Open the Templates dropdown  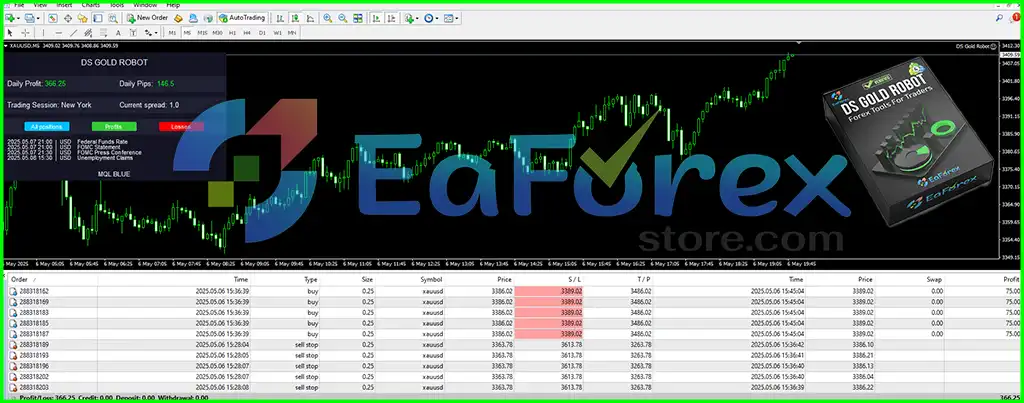click(456, 18)
